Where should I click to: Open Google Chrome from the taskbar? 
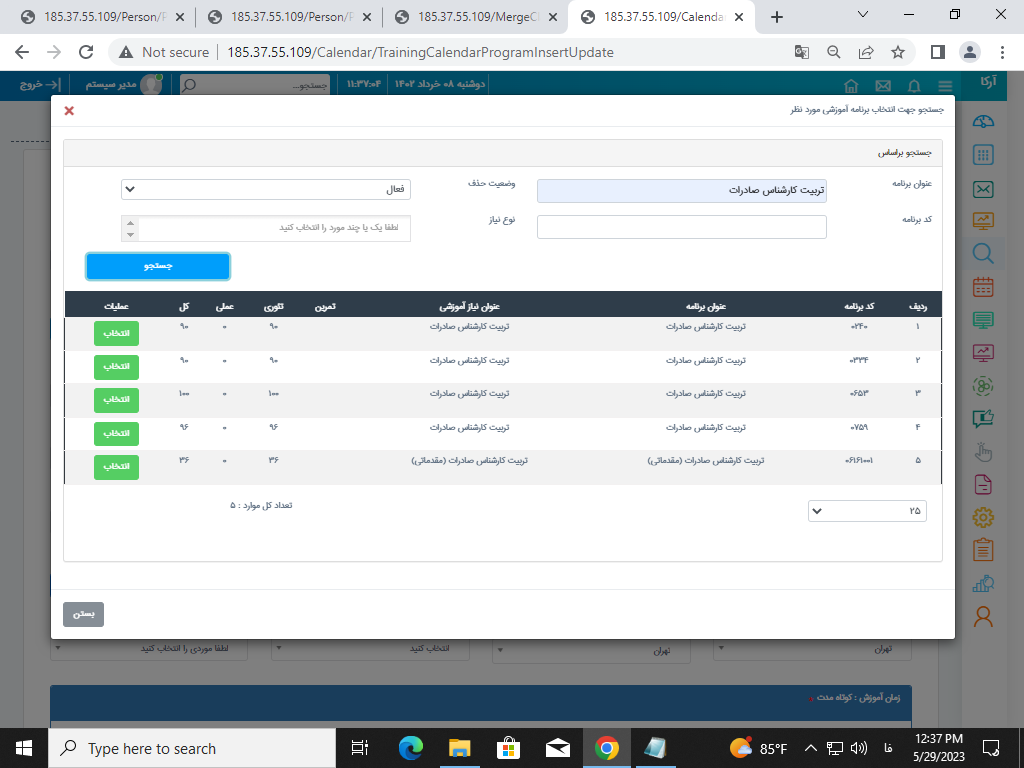point(606,748)
